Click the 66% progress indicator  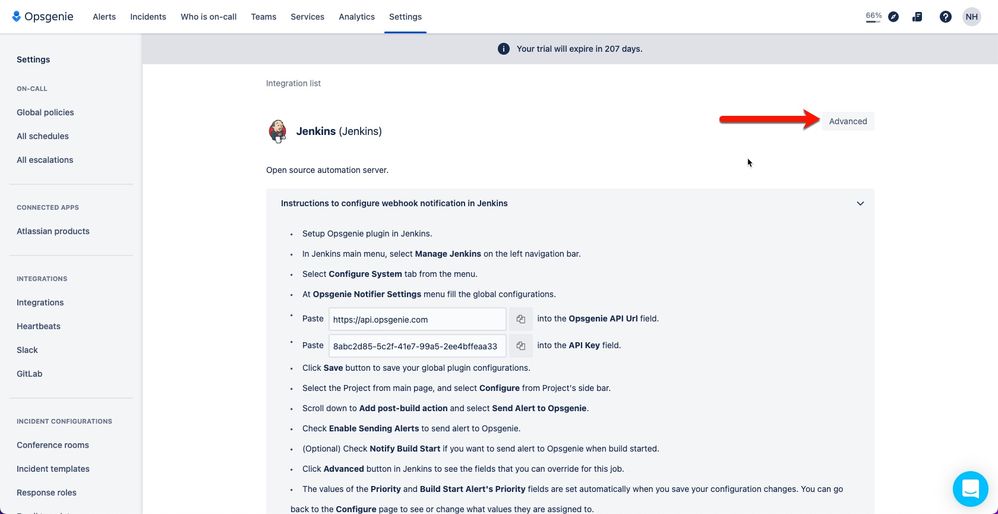[x=873, y=17]
